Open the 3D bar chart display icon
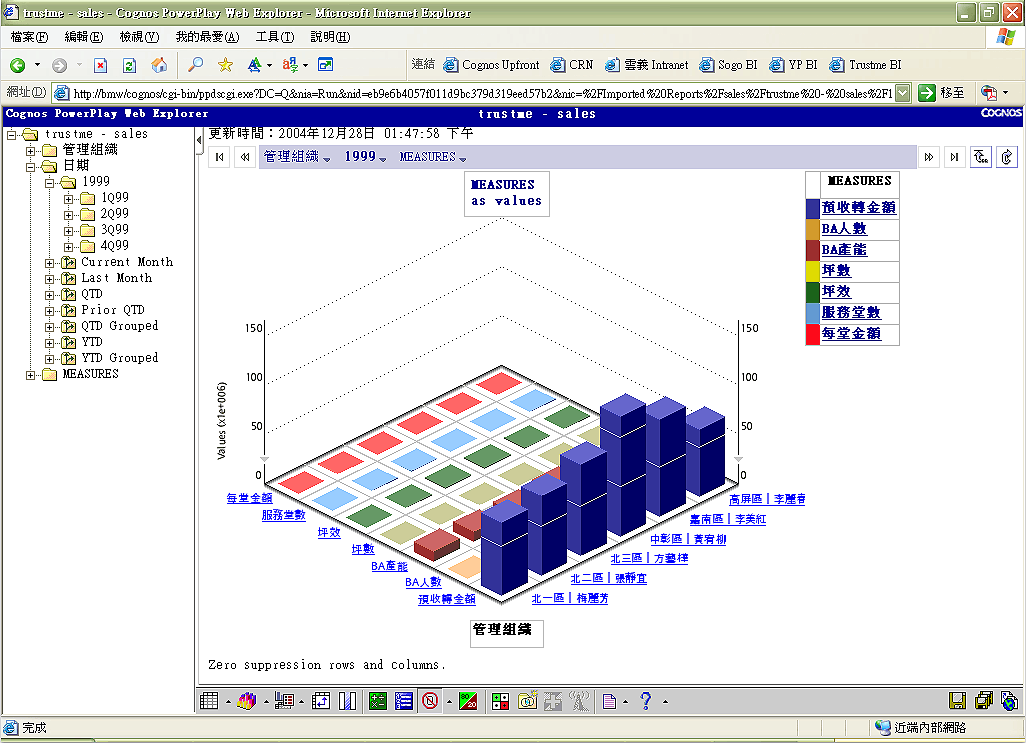Image resolution: width=1026 pixels, height=743 pixels. tap(247, 701)
